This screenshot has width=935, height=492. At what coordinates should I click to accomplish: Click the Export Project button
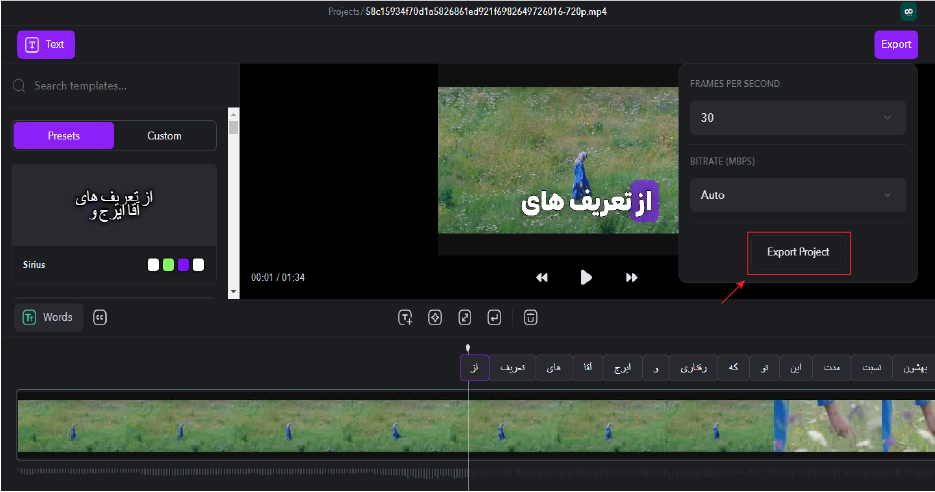pos(798,252)
